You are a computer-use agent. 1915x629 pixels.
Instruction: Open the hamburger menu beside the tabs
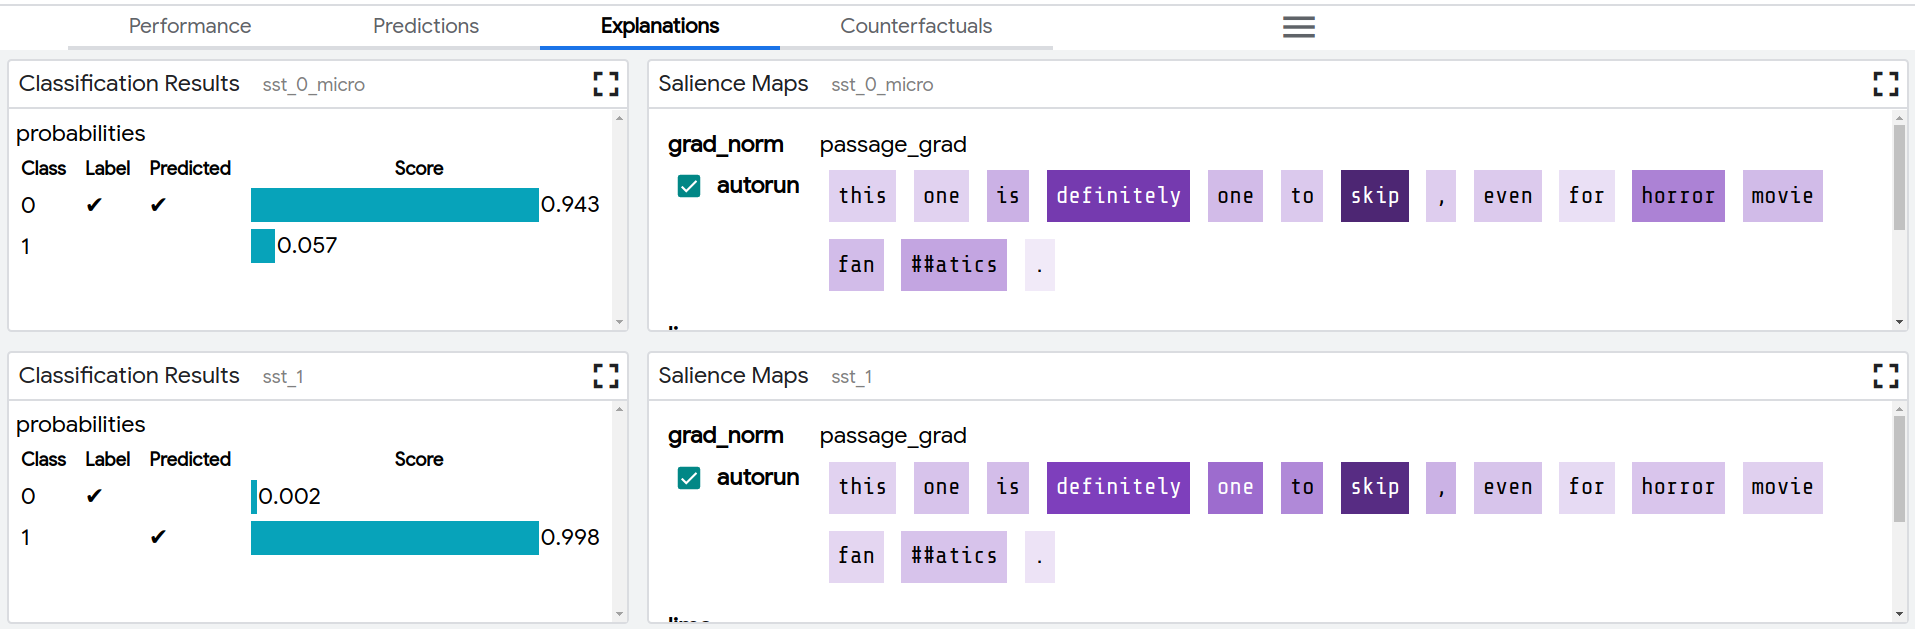tap(1298, 27)
